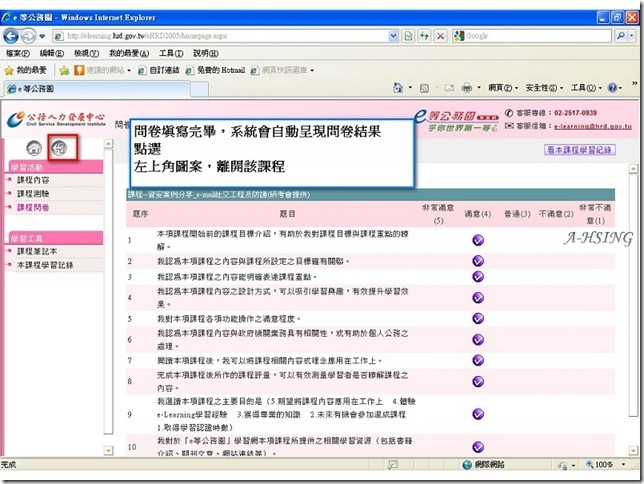The height and width of the screenshot is (484, 644).
Task: Click the favorites star 我的最愛 button
Action: (25, 70)
